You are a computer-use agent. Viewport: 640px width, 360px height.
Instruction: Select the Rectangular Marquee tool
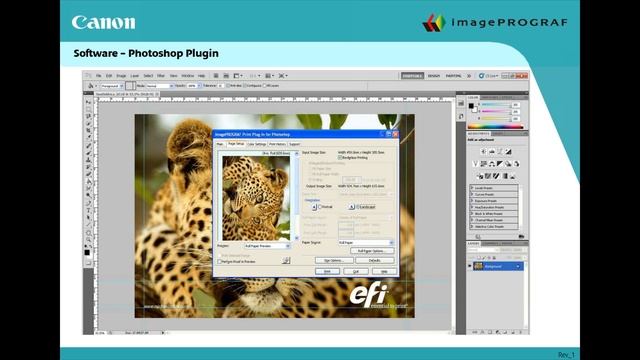point(89,109)
